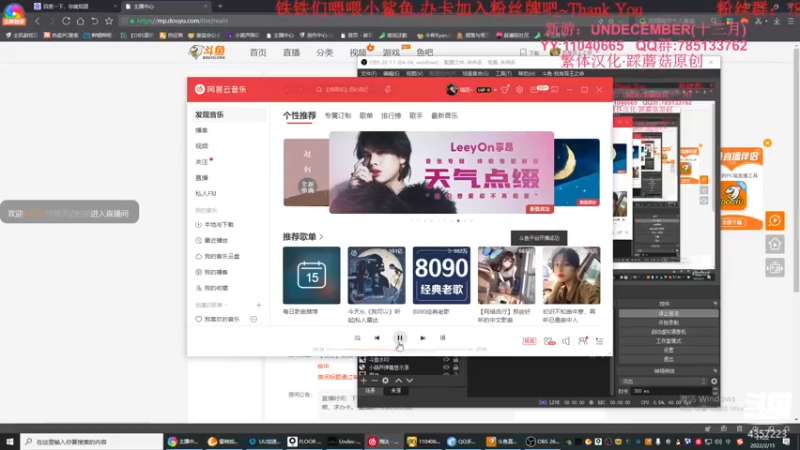The width and height of the screenshot is (800, 450).
Task: Open 最近播放 in sidebar
Action: pyautogui.click(x=228, y=240)
